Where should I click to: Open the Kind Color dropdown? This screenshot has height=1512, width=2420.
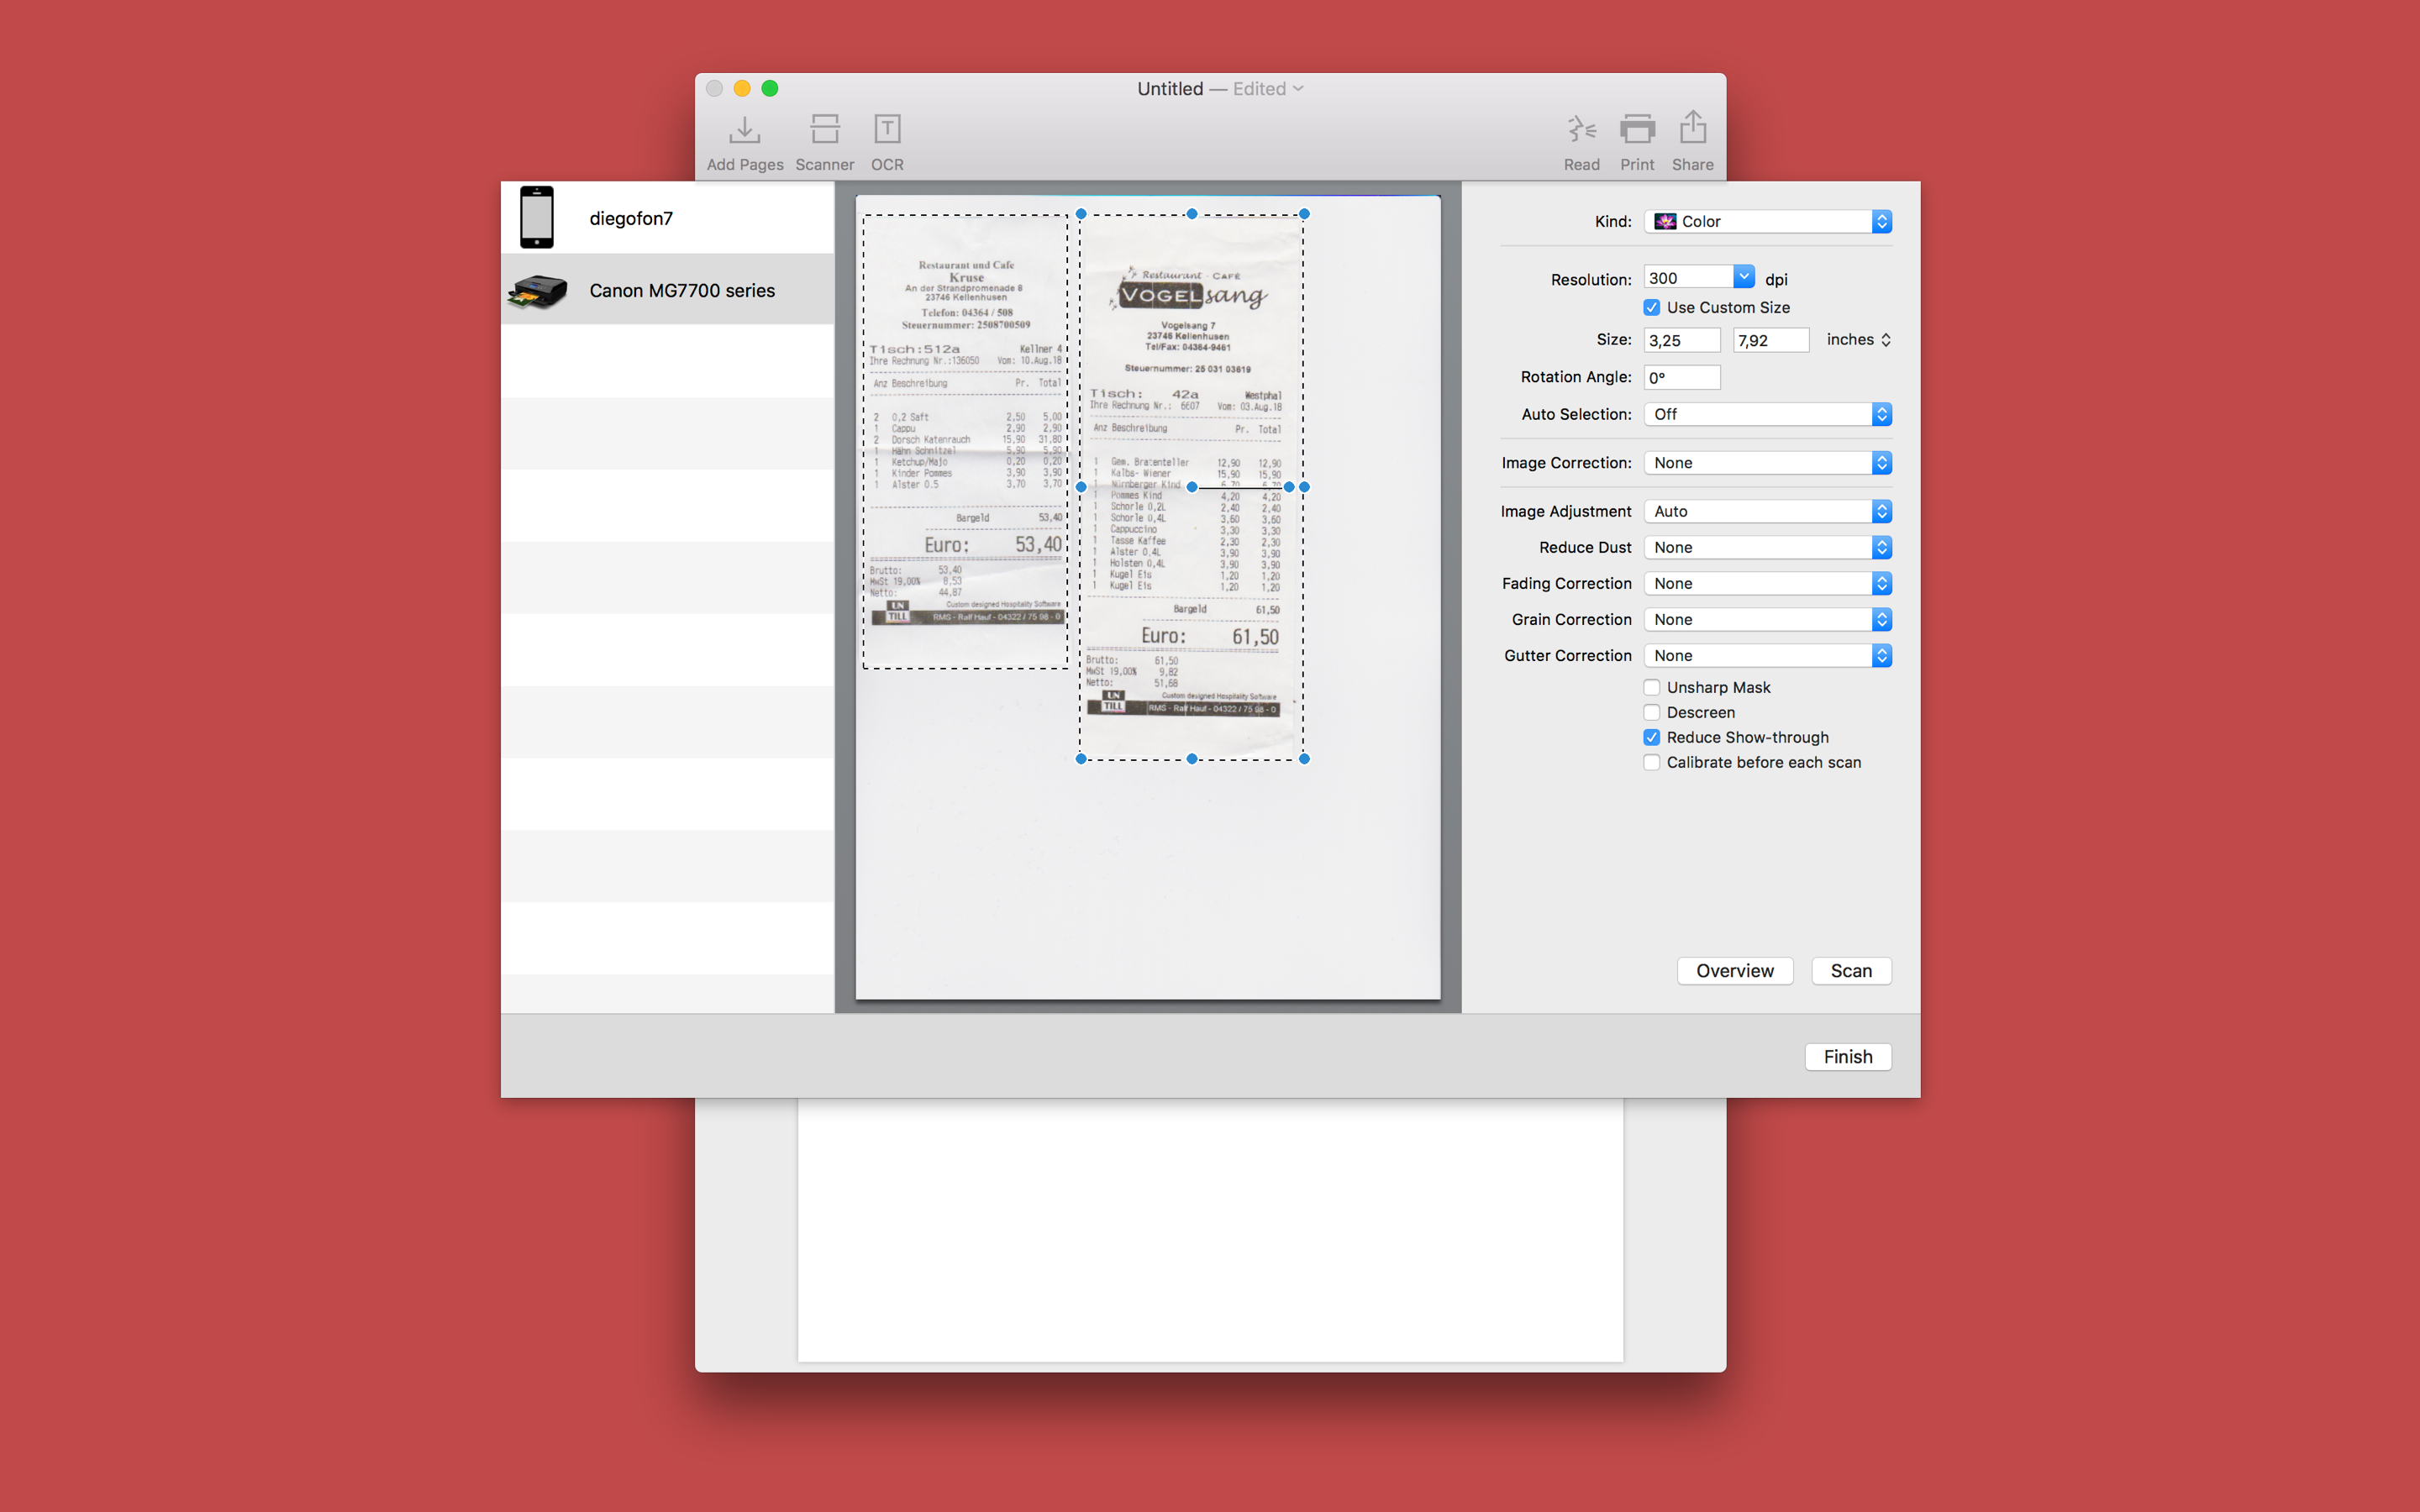(1767, 222)
